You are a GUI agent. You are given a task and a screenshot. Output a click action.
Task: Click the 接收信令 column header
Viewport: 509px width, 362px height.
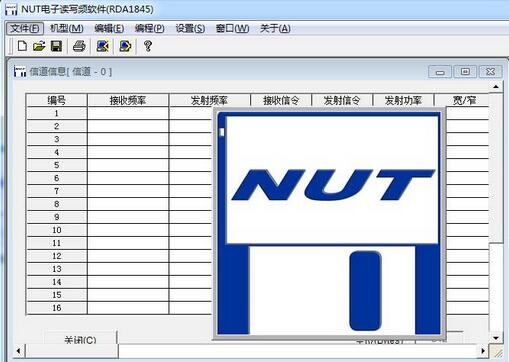tap(281, 100)
